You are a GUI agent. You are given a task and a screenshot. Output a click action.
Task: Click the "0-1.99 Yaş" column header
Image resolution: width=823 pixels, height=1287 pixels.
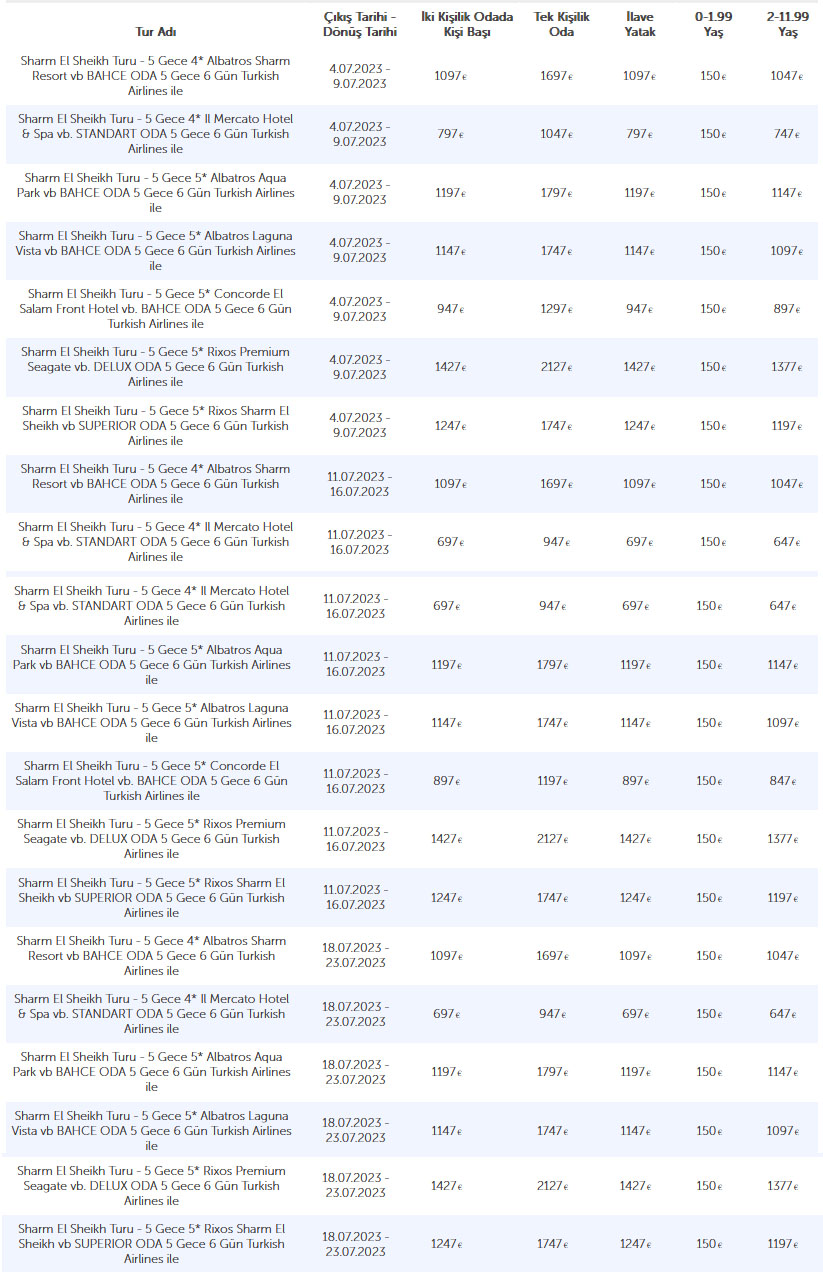tap(712, 25)
